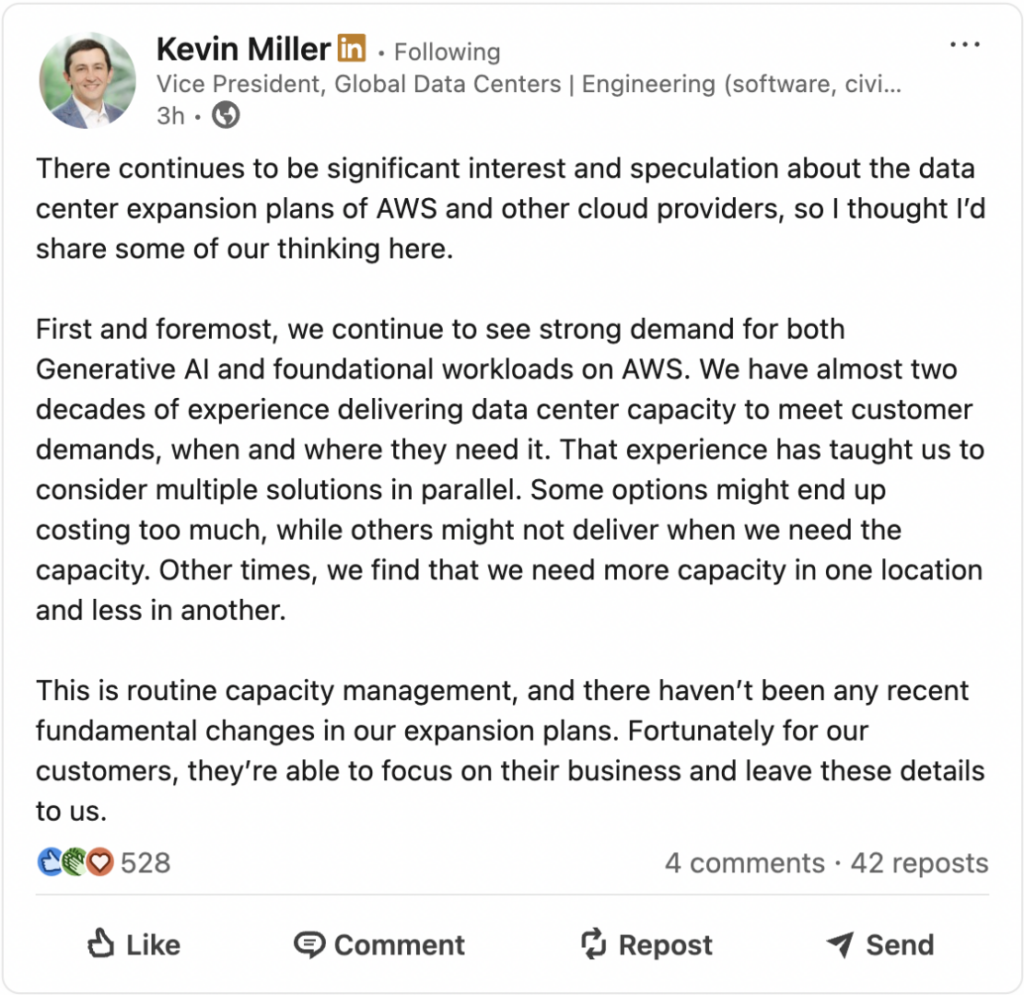This screenshot has height=995, width=1024.
Task: Repost this update using the Repost button
Action: click(647, 944)
